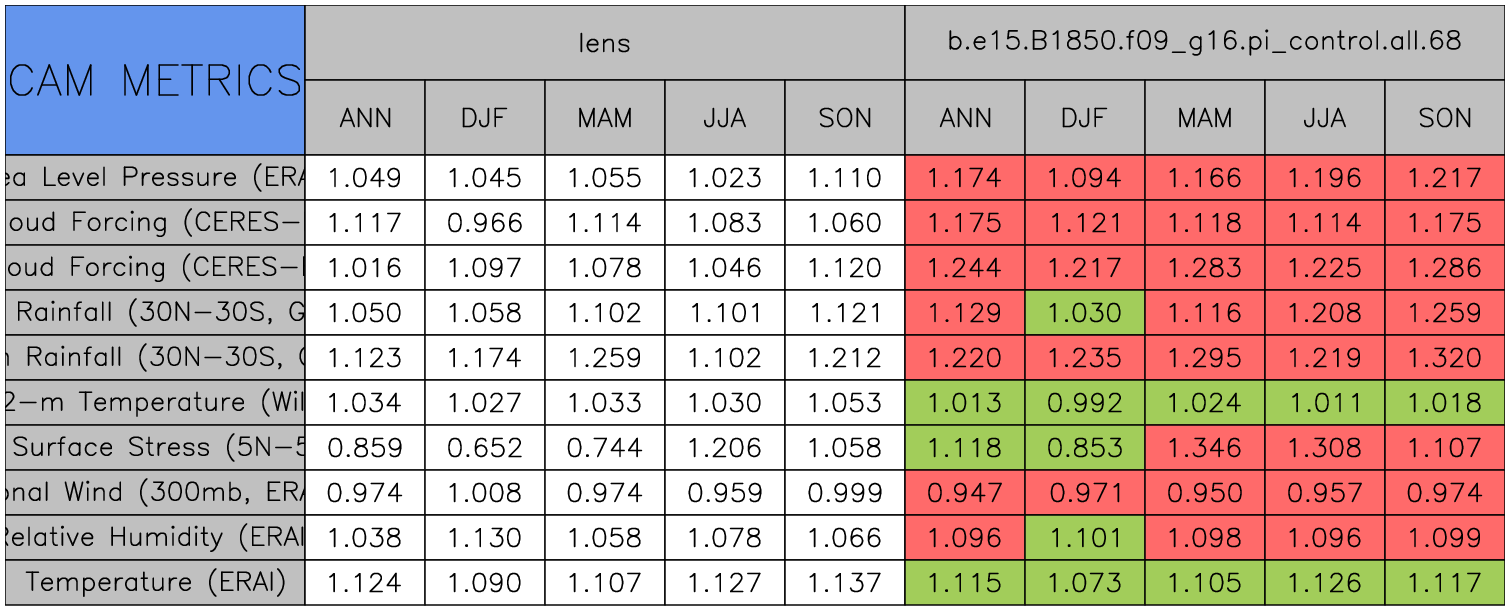Select the Surface Stress row label
Viewport: 1510px width, 611px height.
154,448
